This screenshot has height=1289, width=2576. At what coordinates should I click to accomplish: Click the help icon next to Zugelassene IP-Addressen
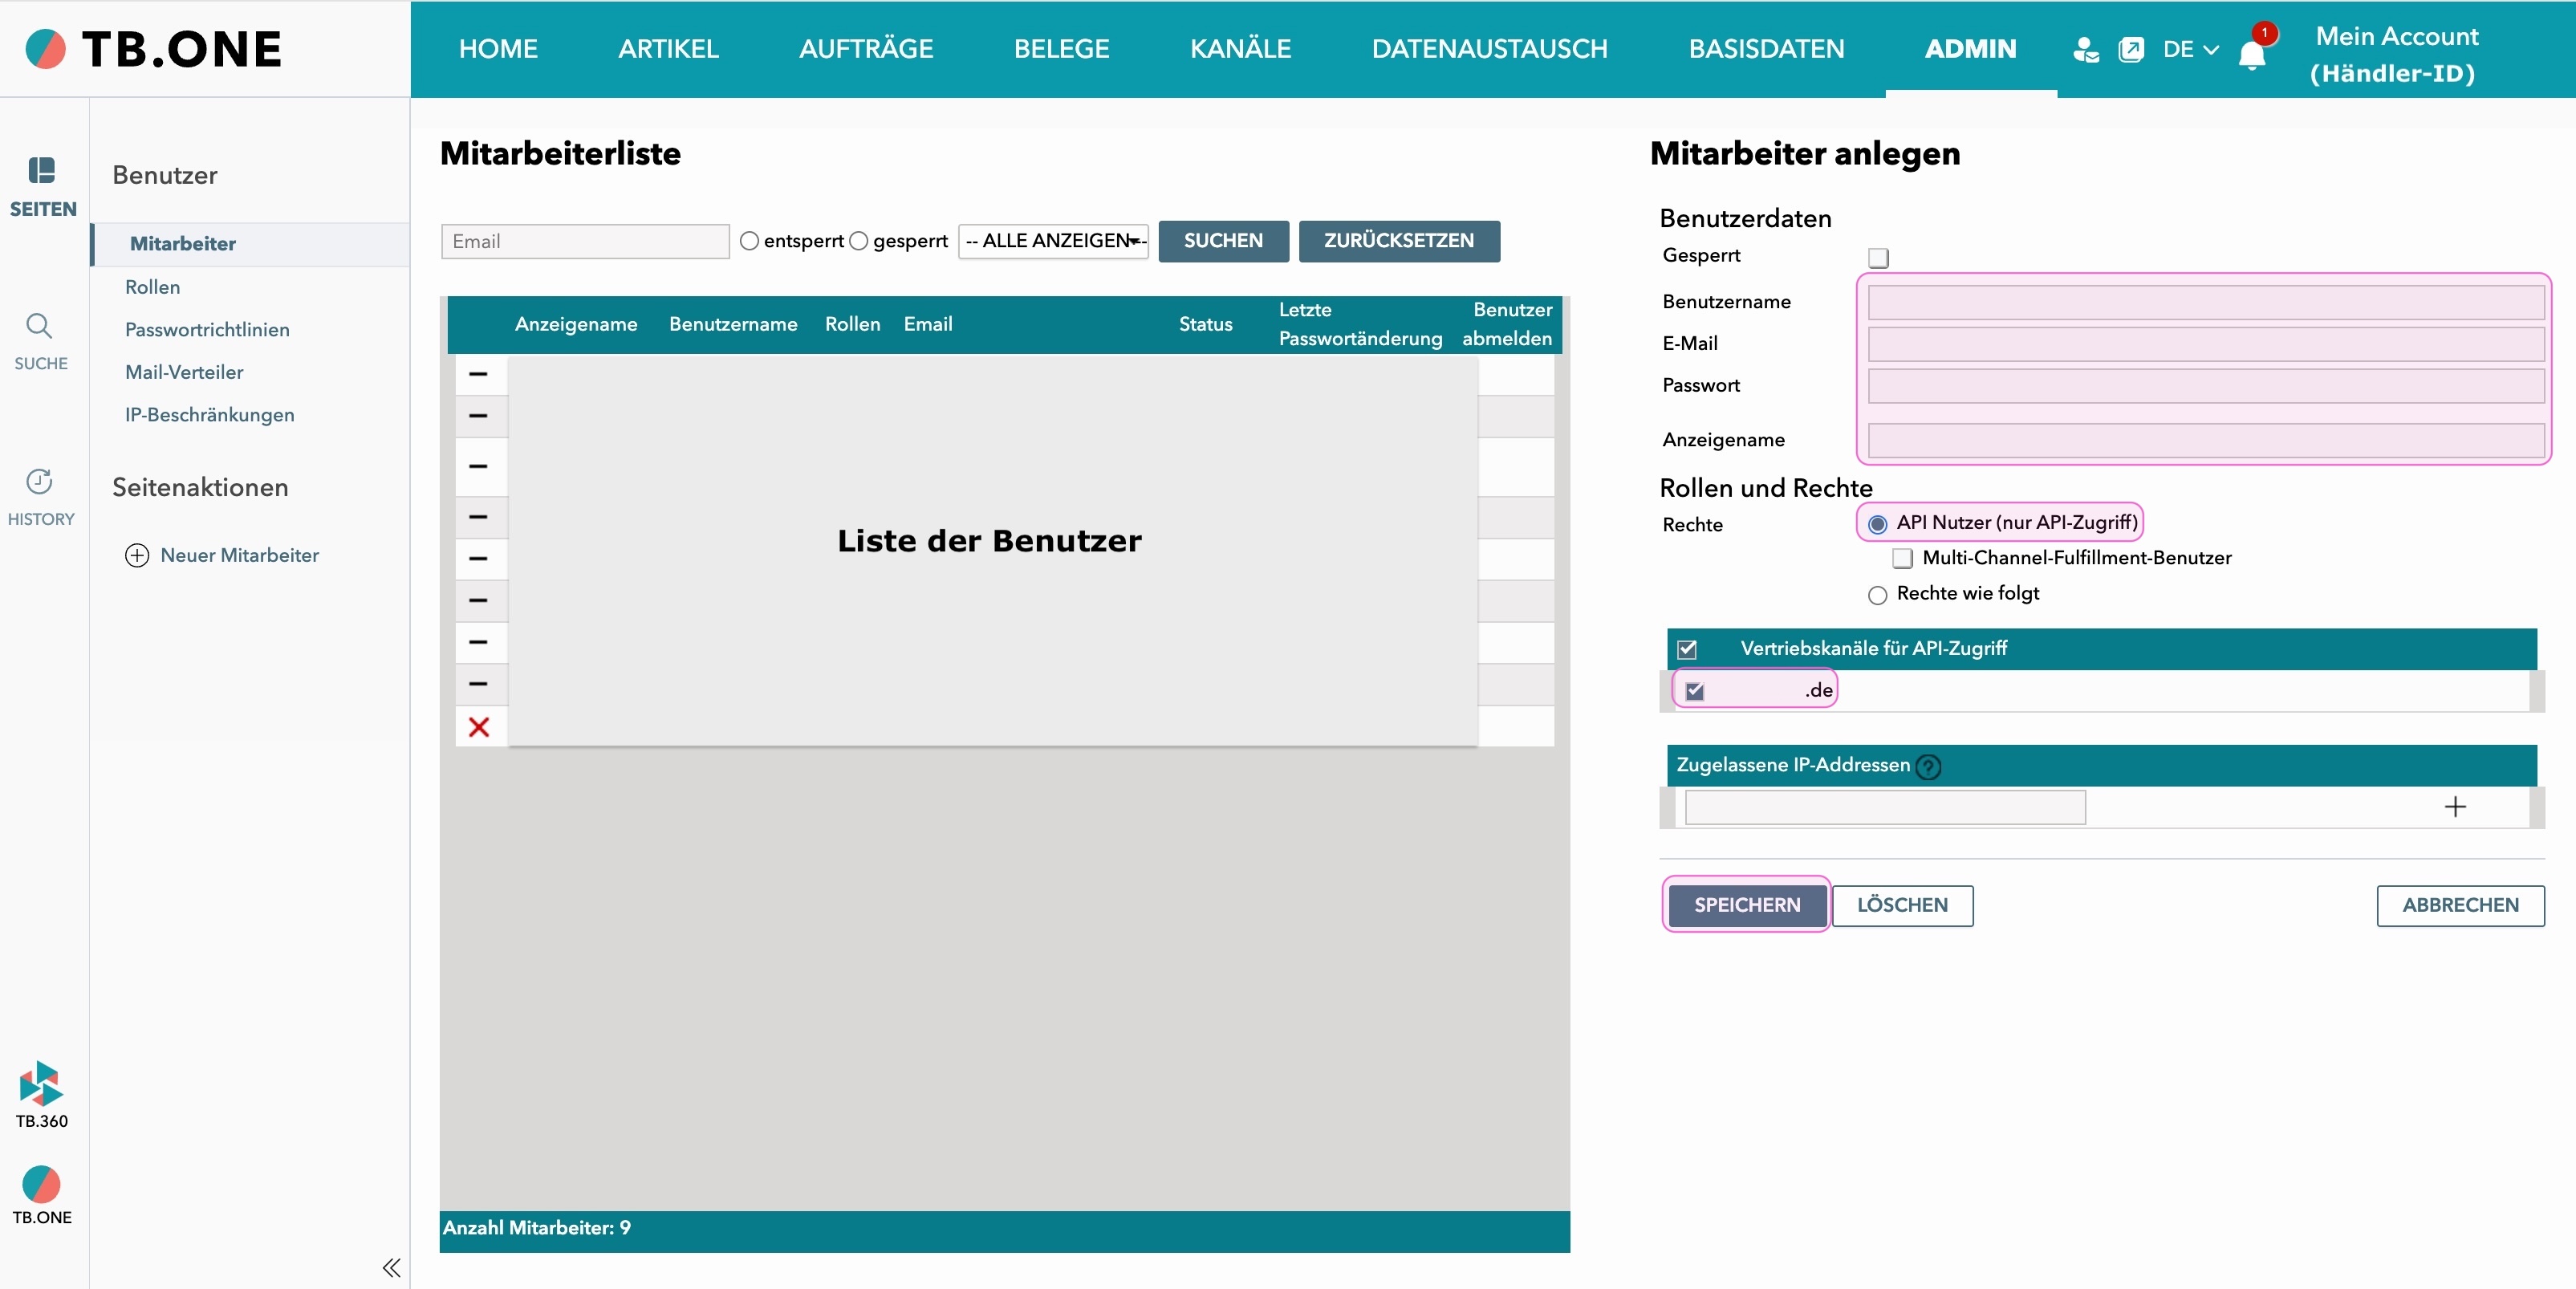click(x=1930, y=767)
